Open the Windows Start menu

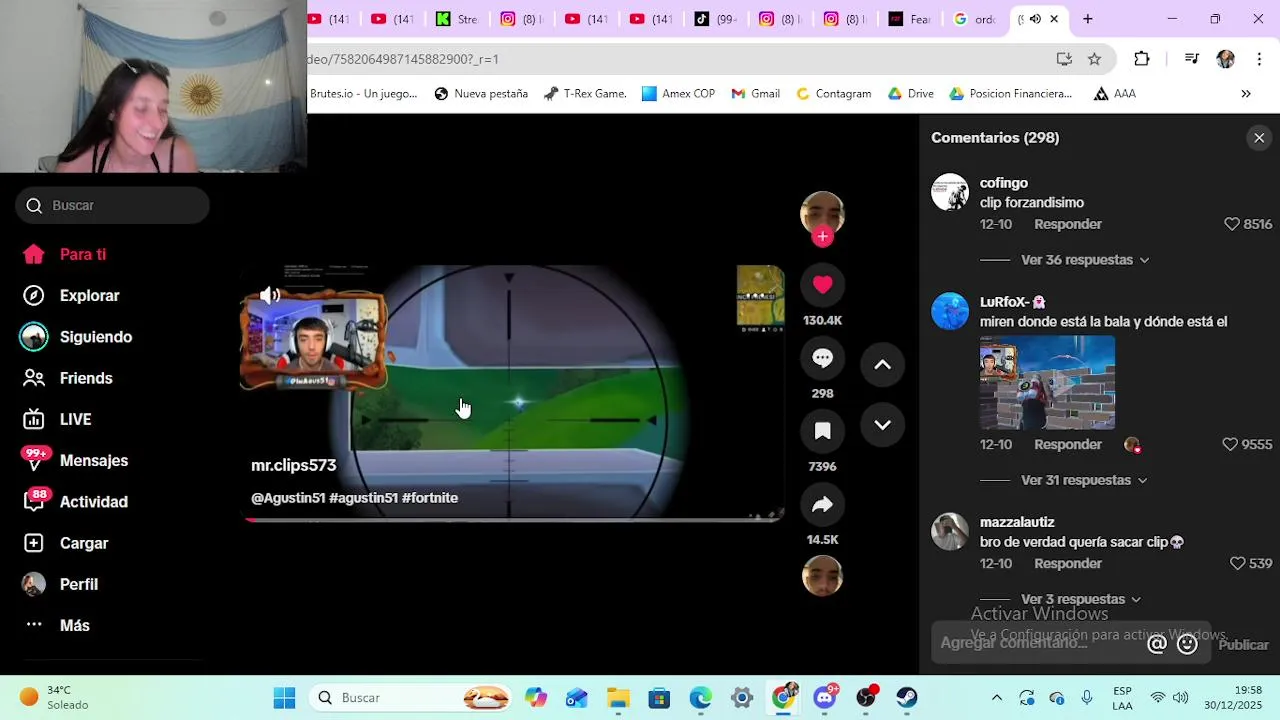tap(284, 698)
